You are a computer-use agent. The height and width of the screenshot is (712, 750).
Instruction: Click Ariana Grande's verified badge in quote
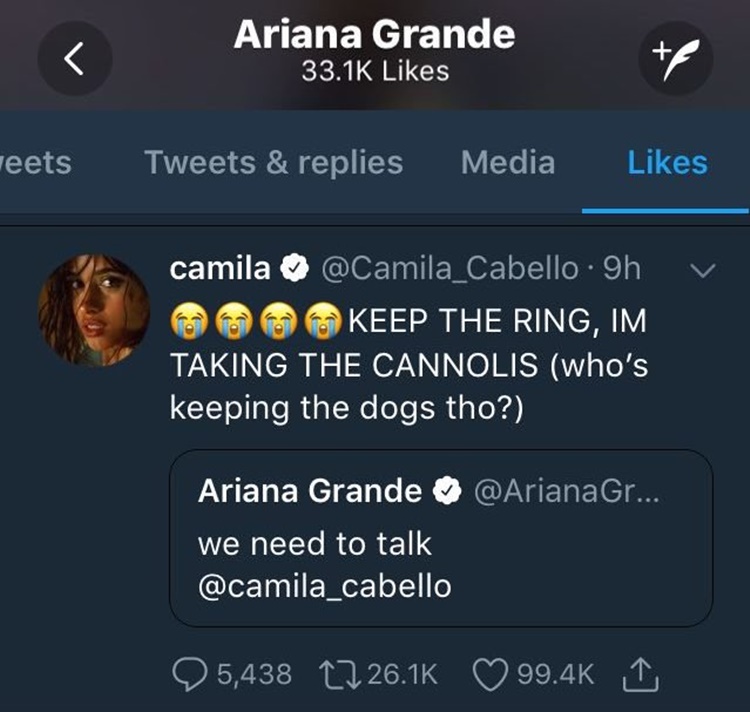pos(444,490)
